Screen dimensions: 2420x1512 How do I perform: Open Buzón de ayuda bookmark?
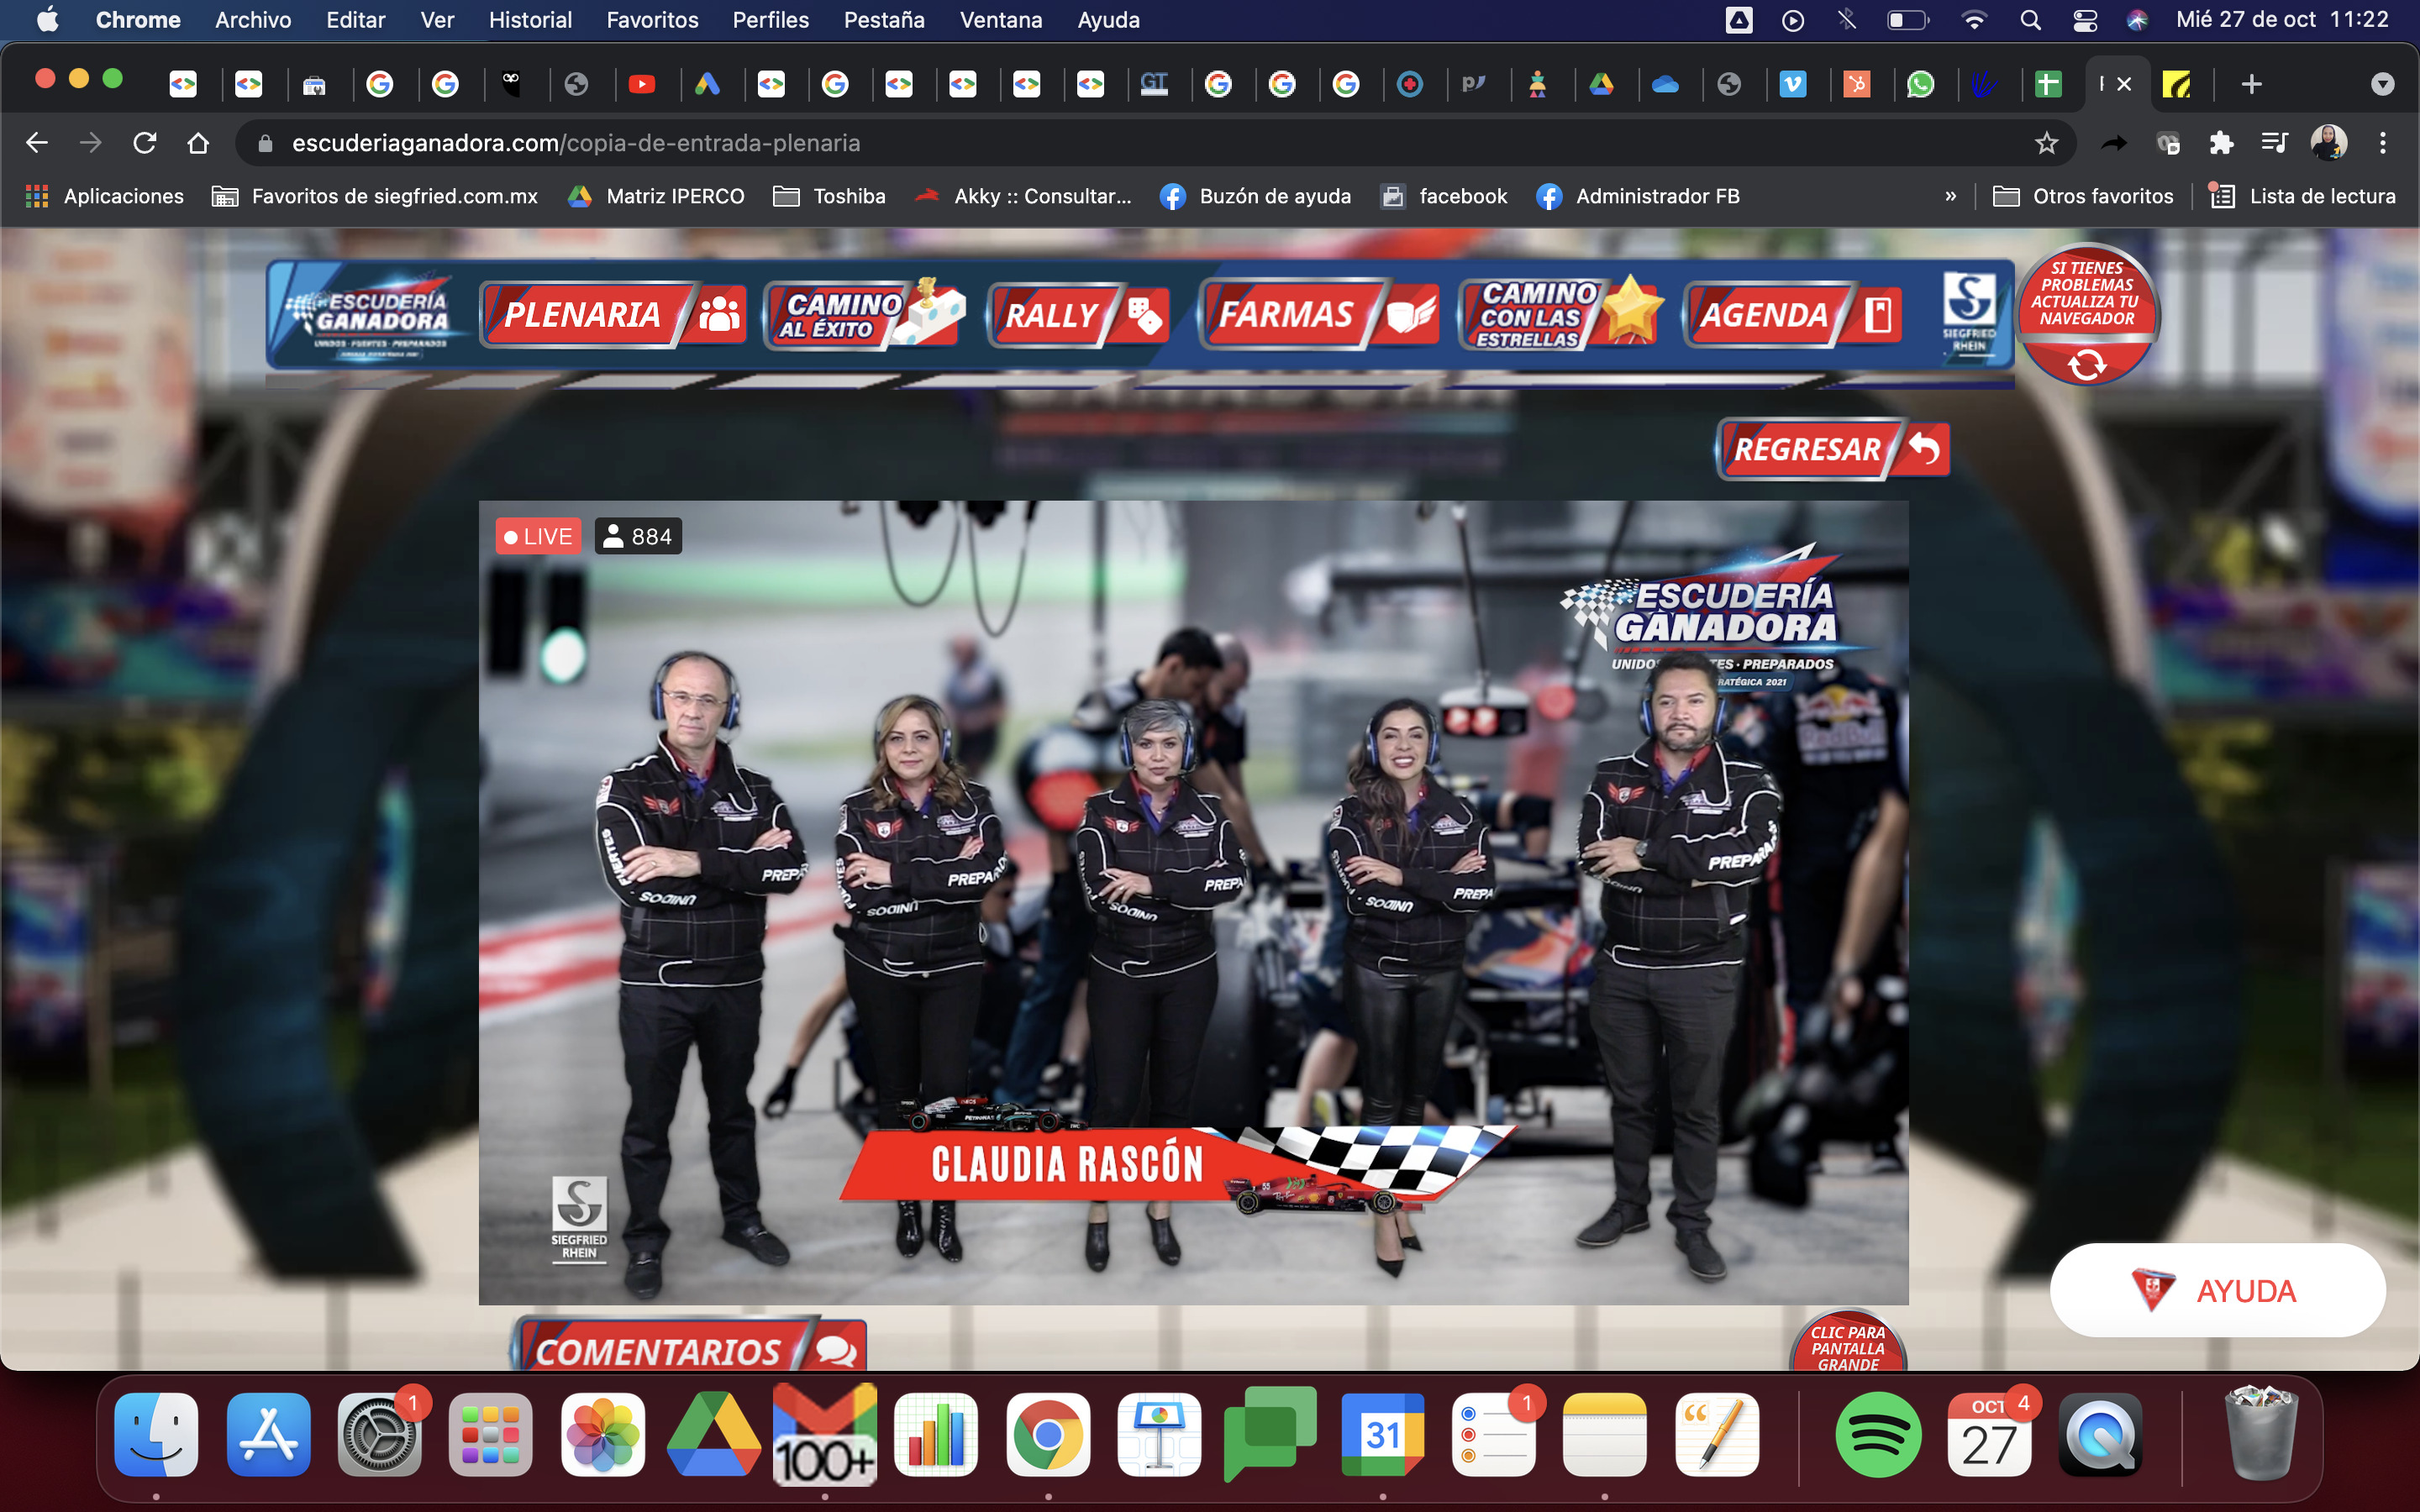coord(1256,196)
